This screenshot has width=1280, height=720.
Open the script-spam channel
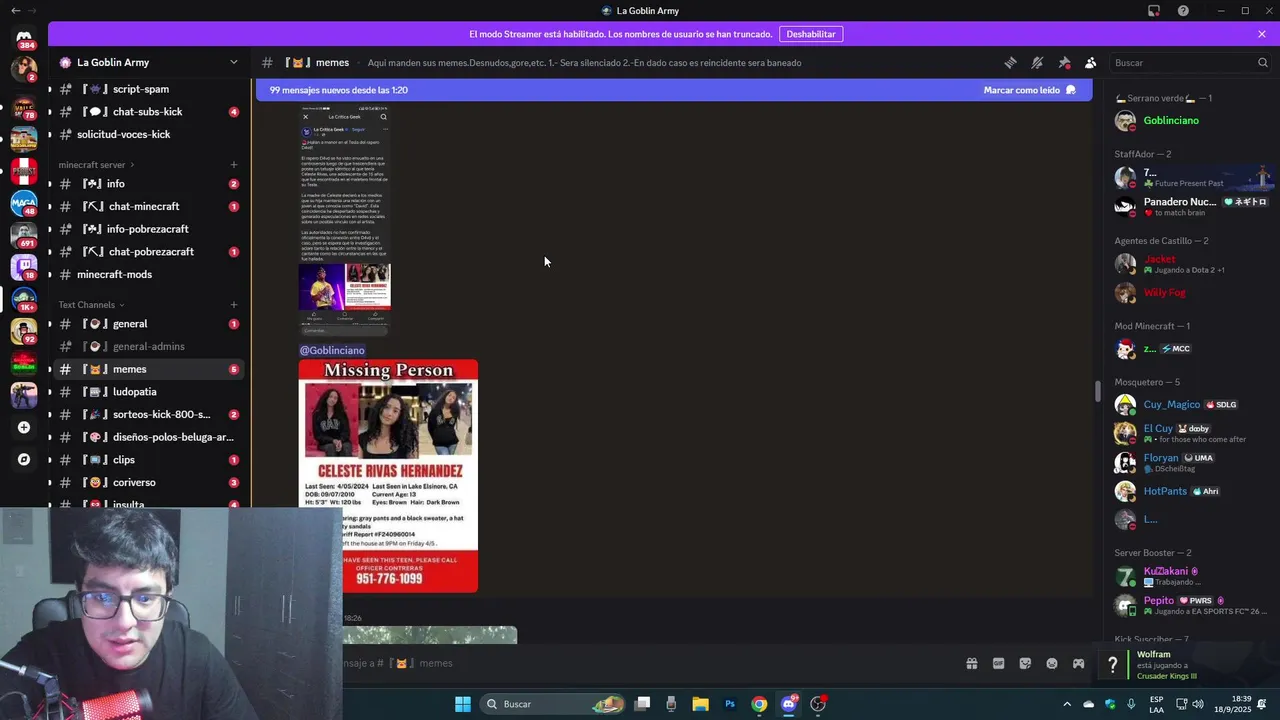tap(149, 89)
